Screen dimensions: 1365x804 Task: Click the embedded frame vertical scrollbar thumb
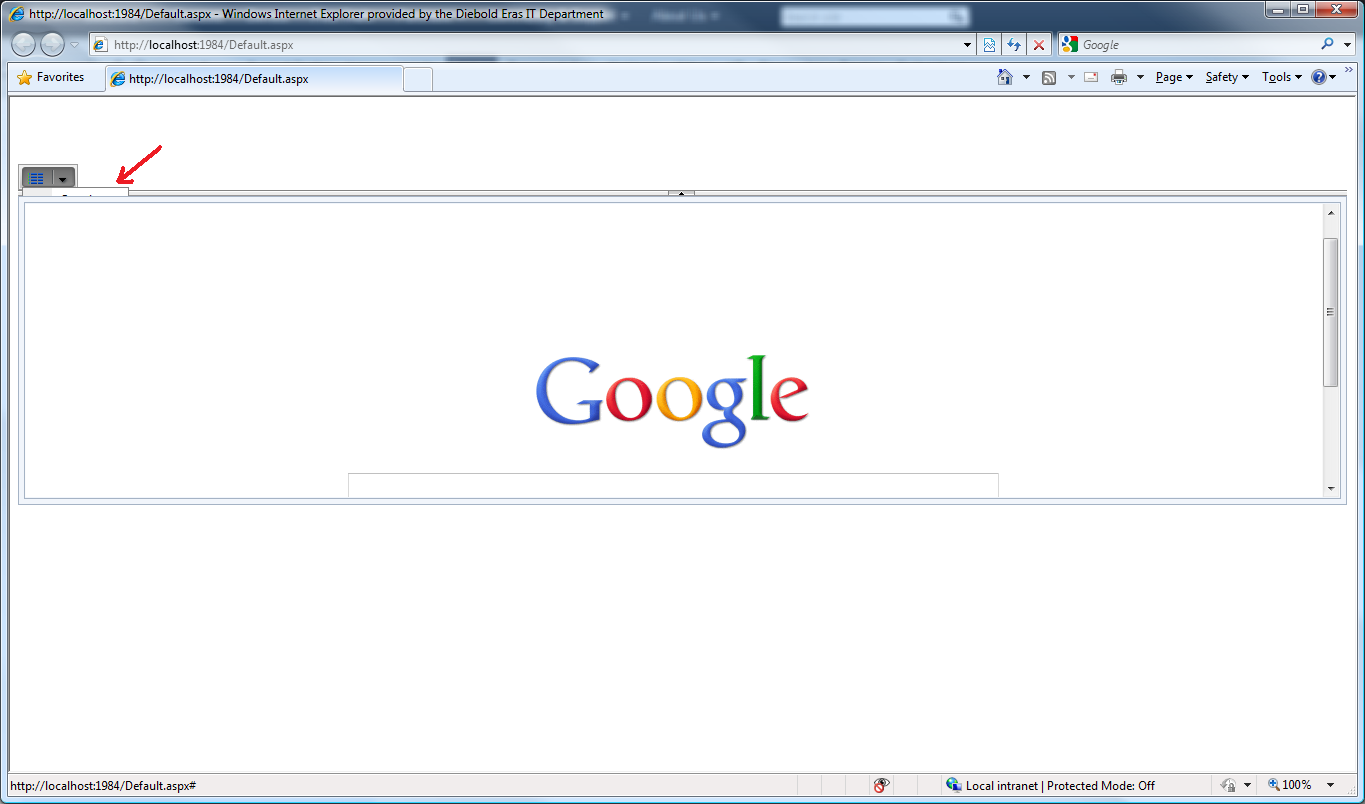pyautogui.click(x=1331, y=312)
